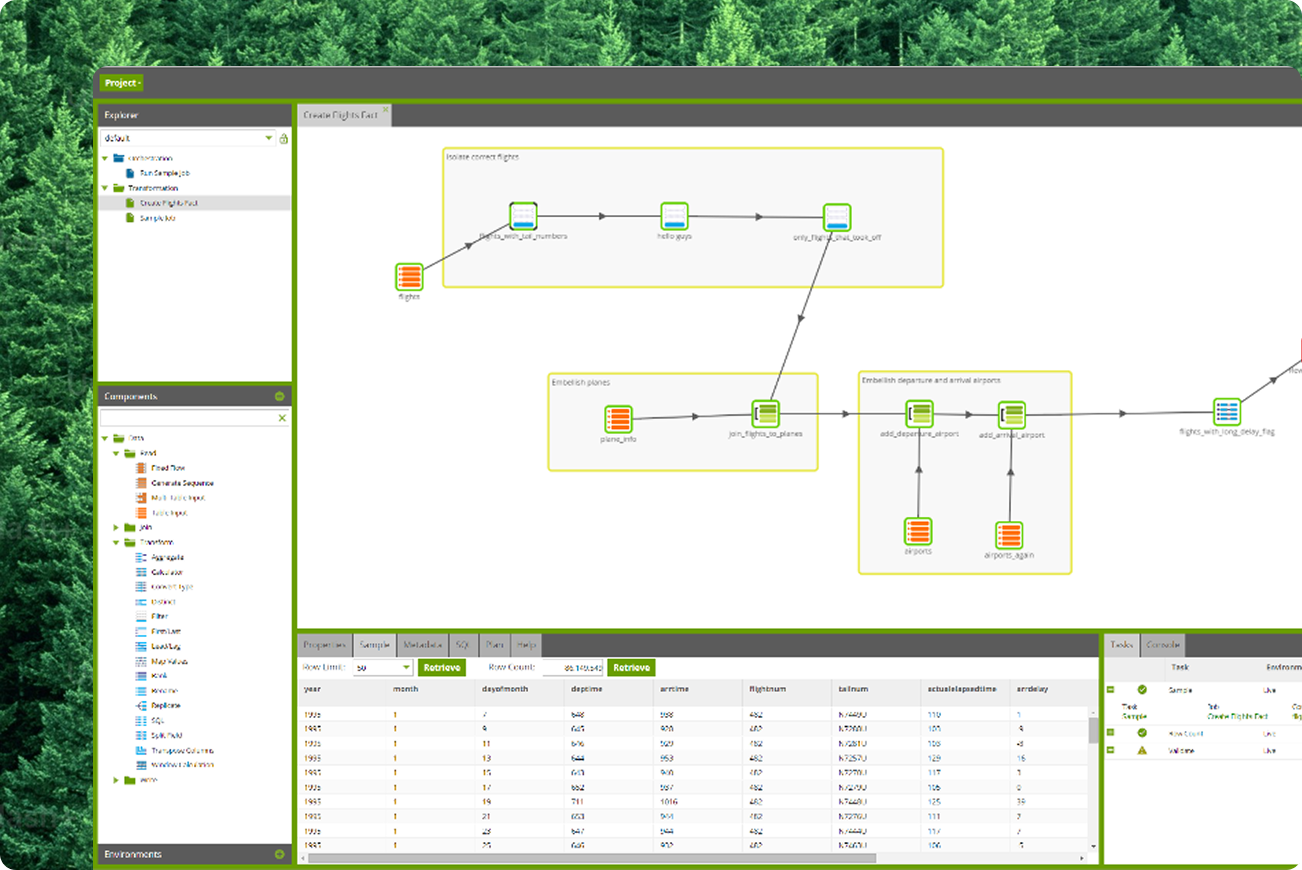Open the Sample Job transformation in Explorer
This screenshot has height=870, width=1302.
tap(157, 218)
